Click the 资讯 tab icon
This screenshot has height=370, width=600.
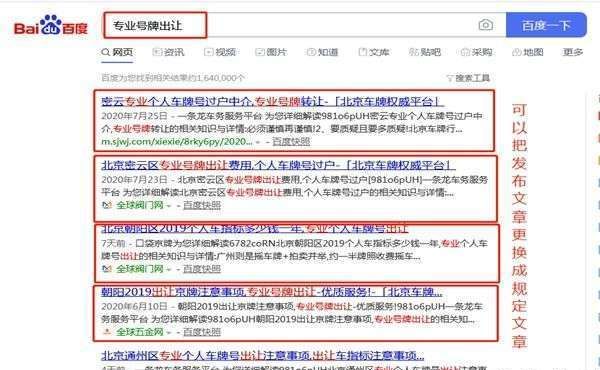tap(157, 52)
